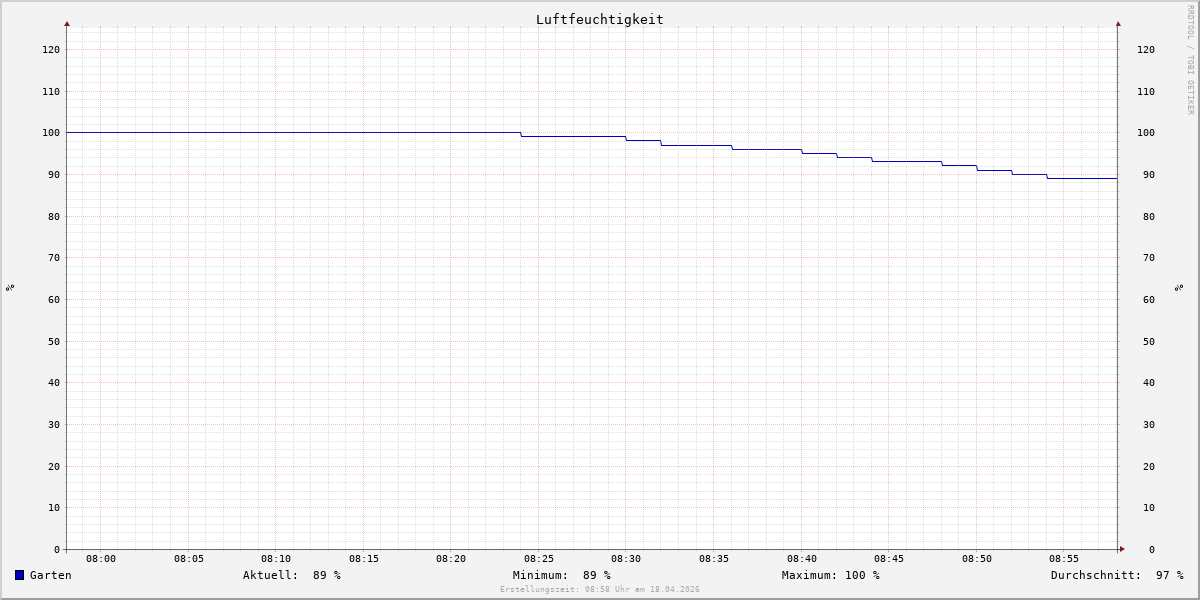Viewport: 1200px width, 600px height.
Task: Click the 08:55 time axis label
Action: [x=1064, y=559]
